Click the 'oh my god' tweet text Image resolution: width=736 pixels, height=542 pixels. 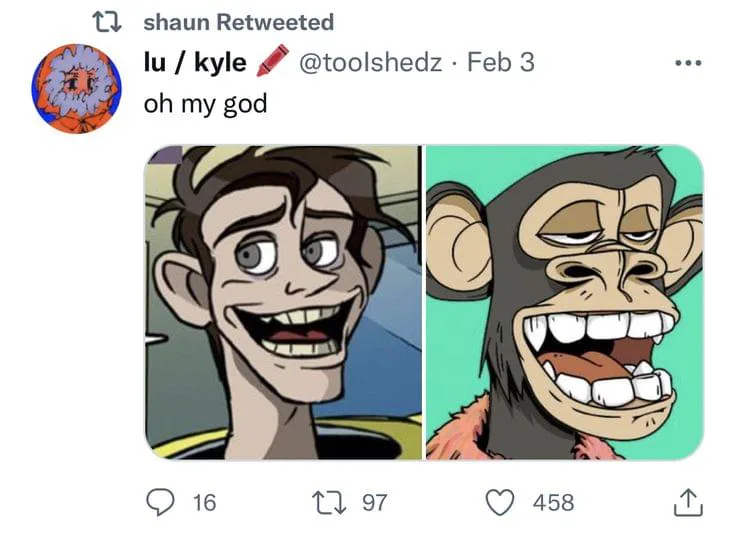[x=205, y=103]
